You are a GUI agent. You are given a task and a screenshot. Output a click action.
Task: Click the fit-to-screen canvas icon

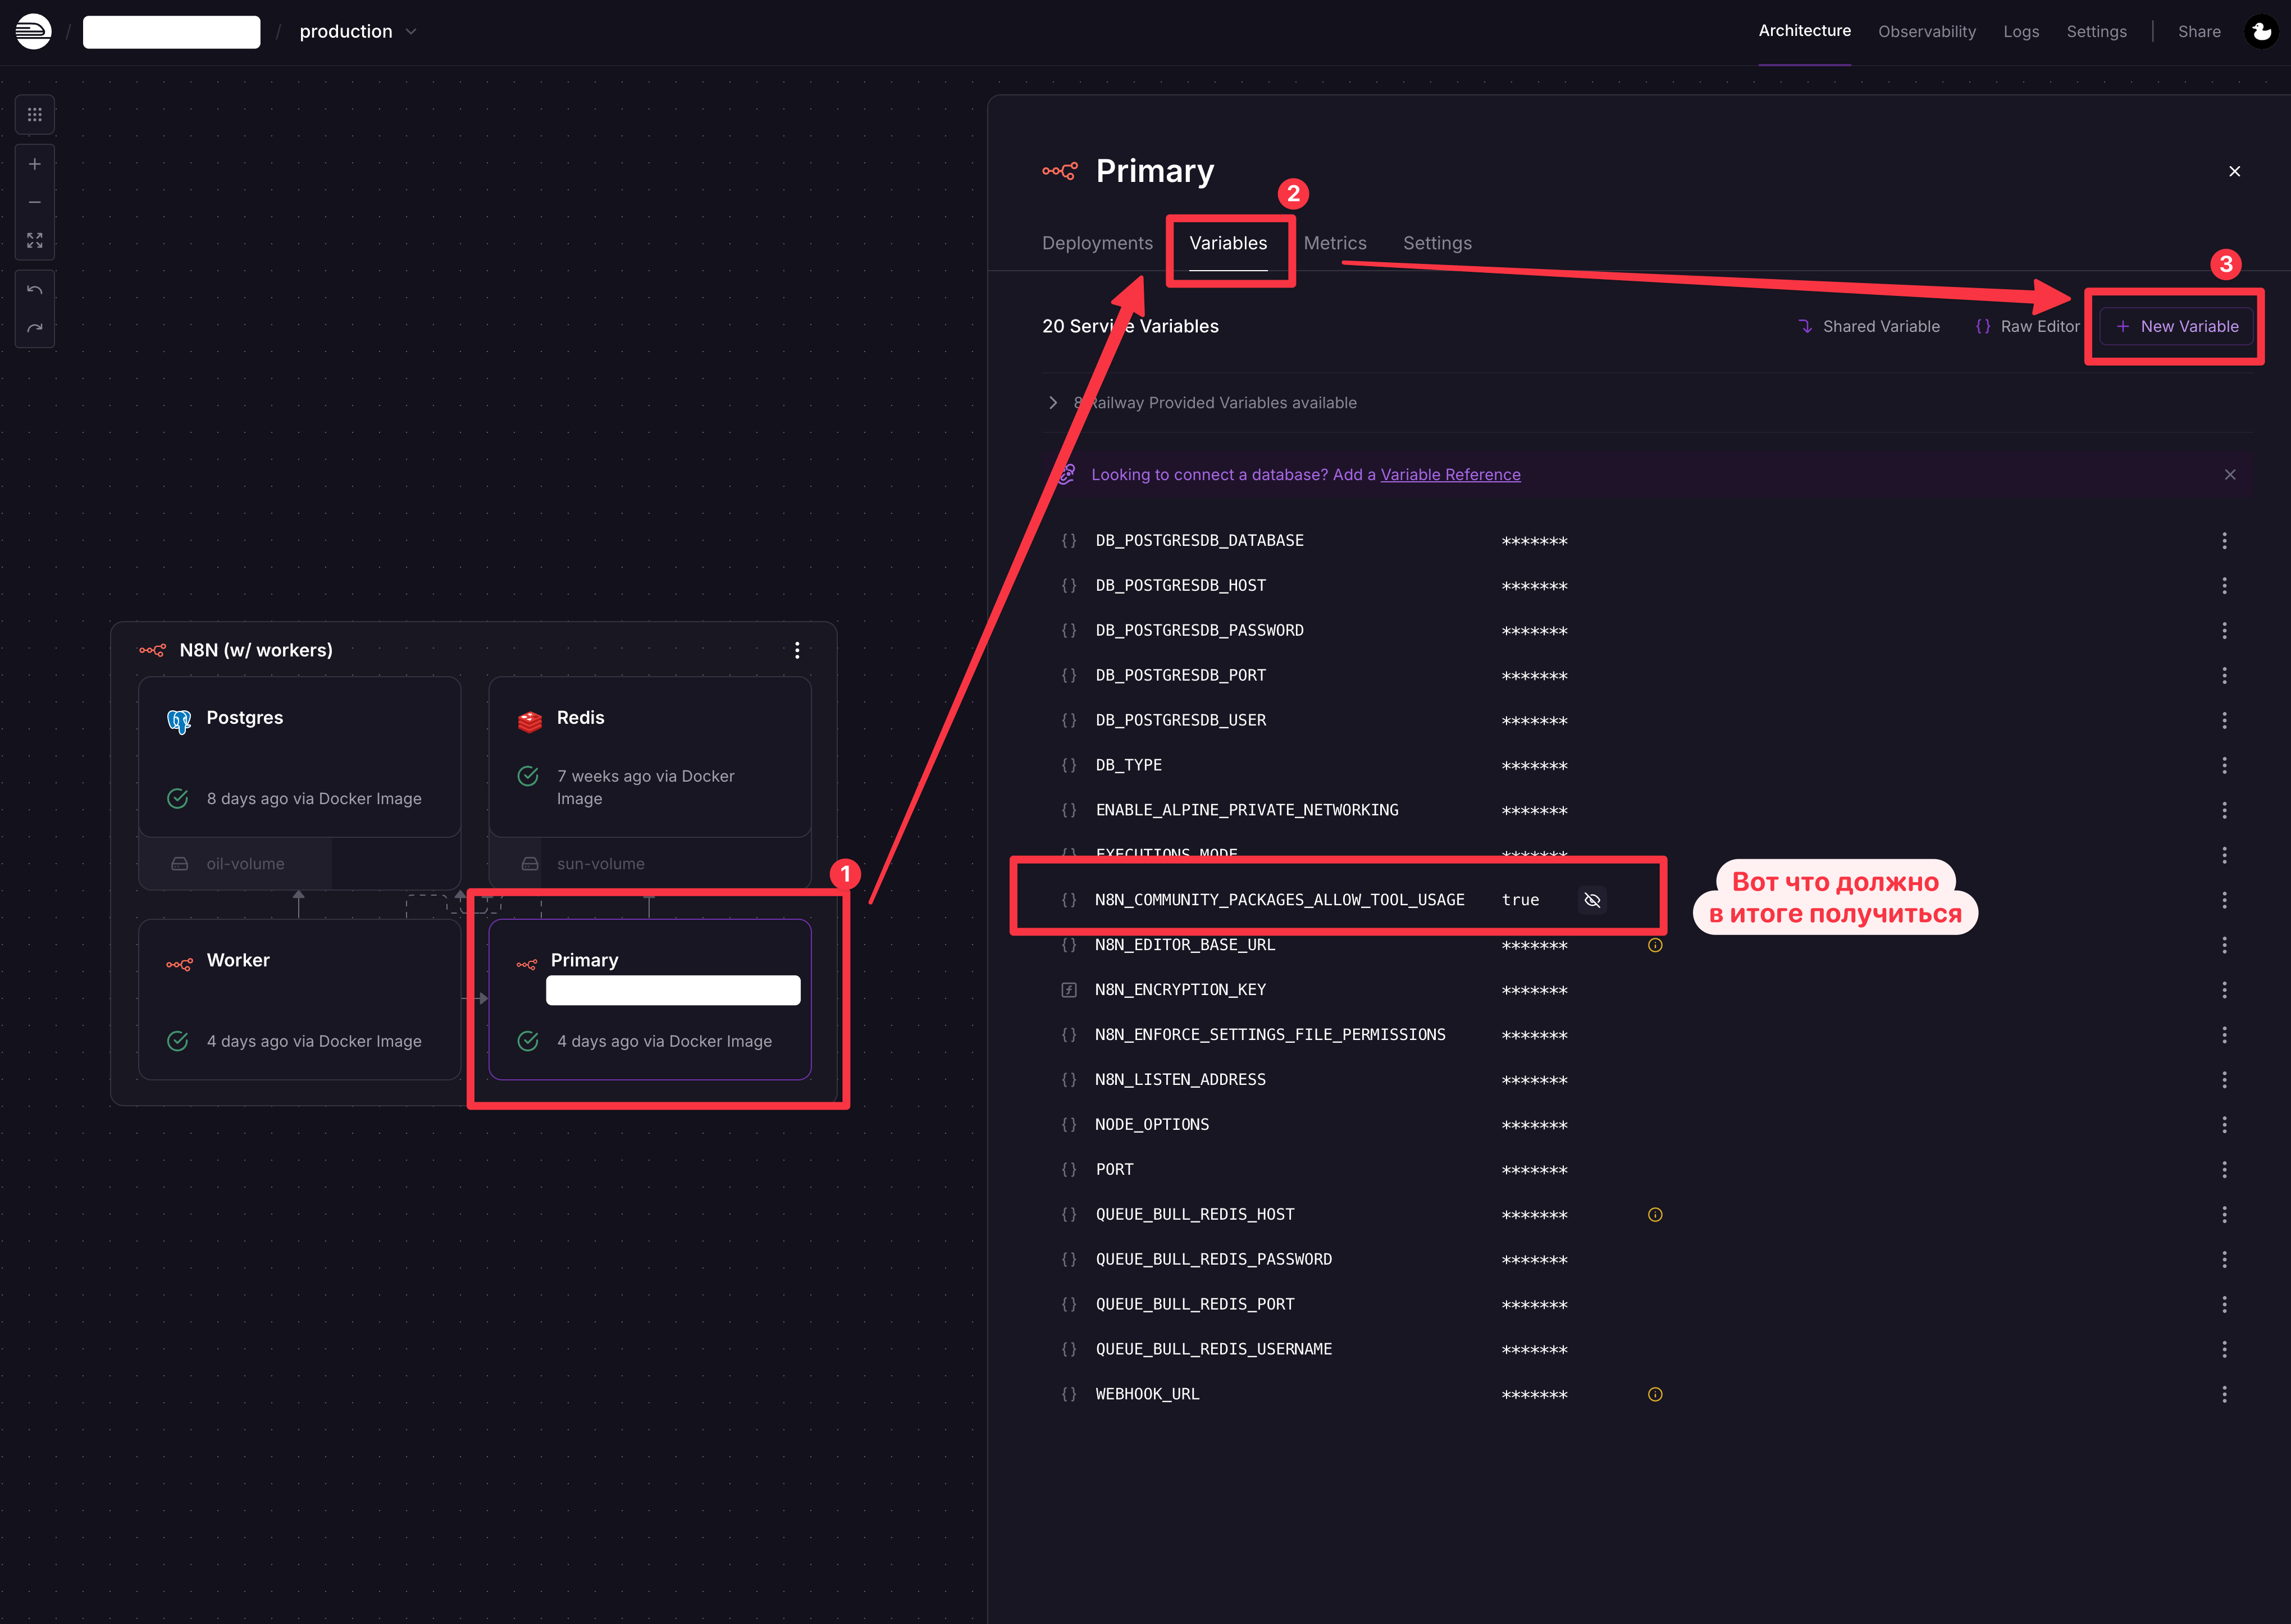35,241
